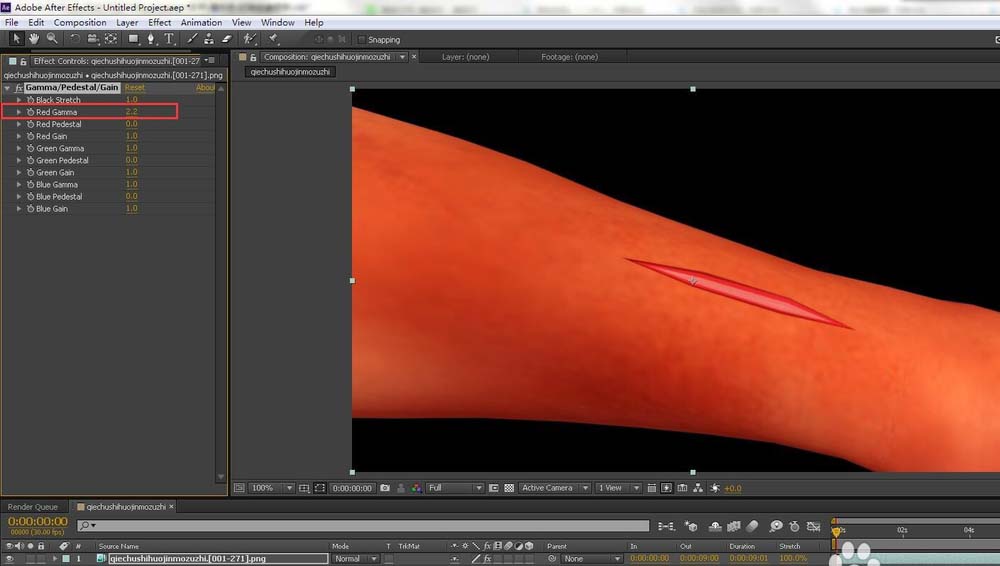
Task: Toggle the Red Gamma stopwatch
Action: [30, 112]
